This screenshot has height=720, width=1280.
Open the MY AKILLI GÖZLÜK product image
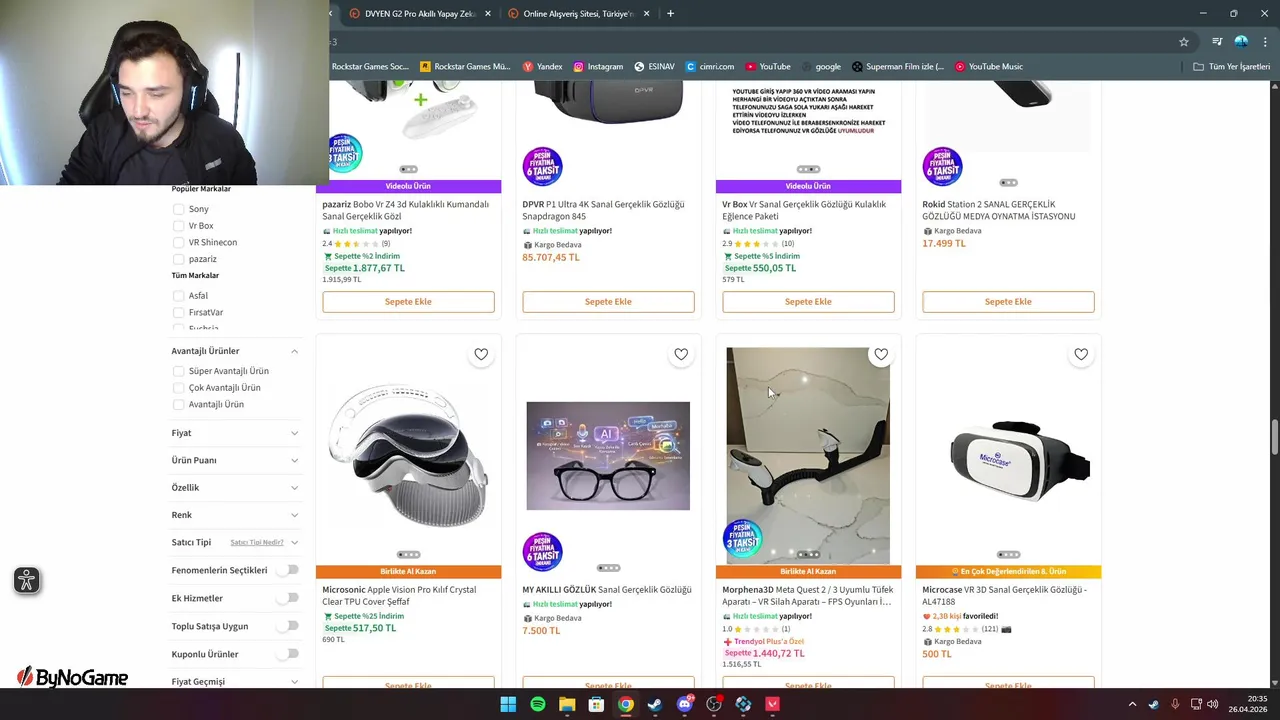coord(608,456)
